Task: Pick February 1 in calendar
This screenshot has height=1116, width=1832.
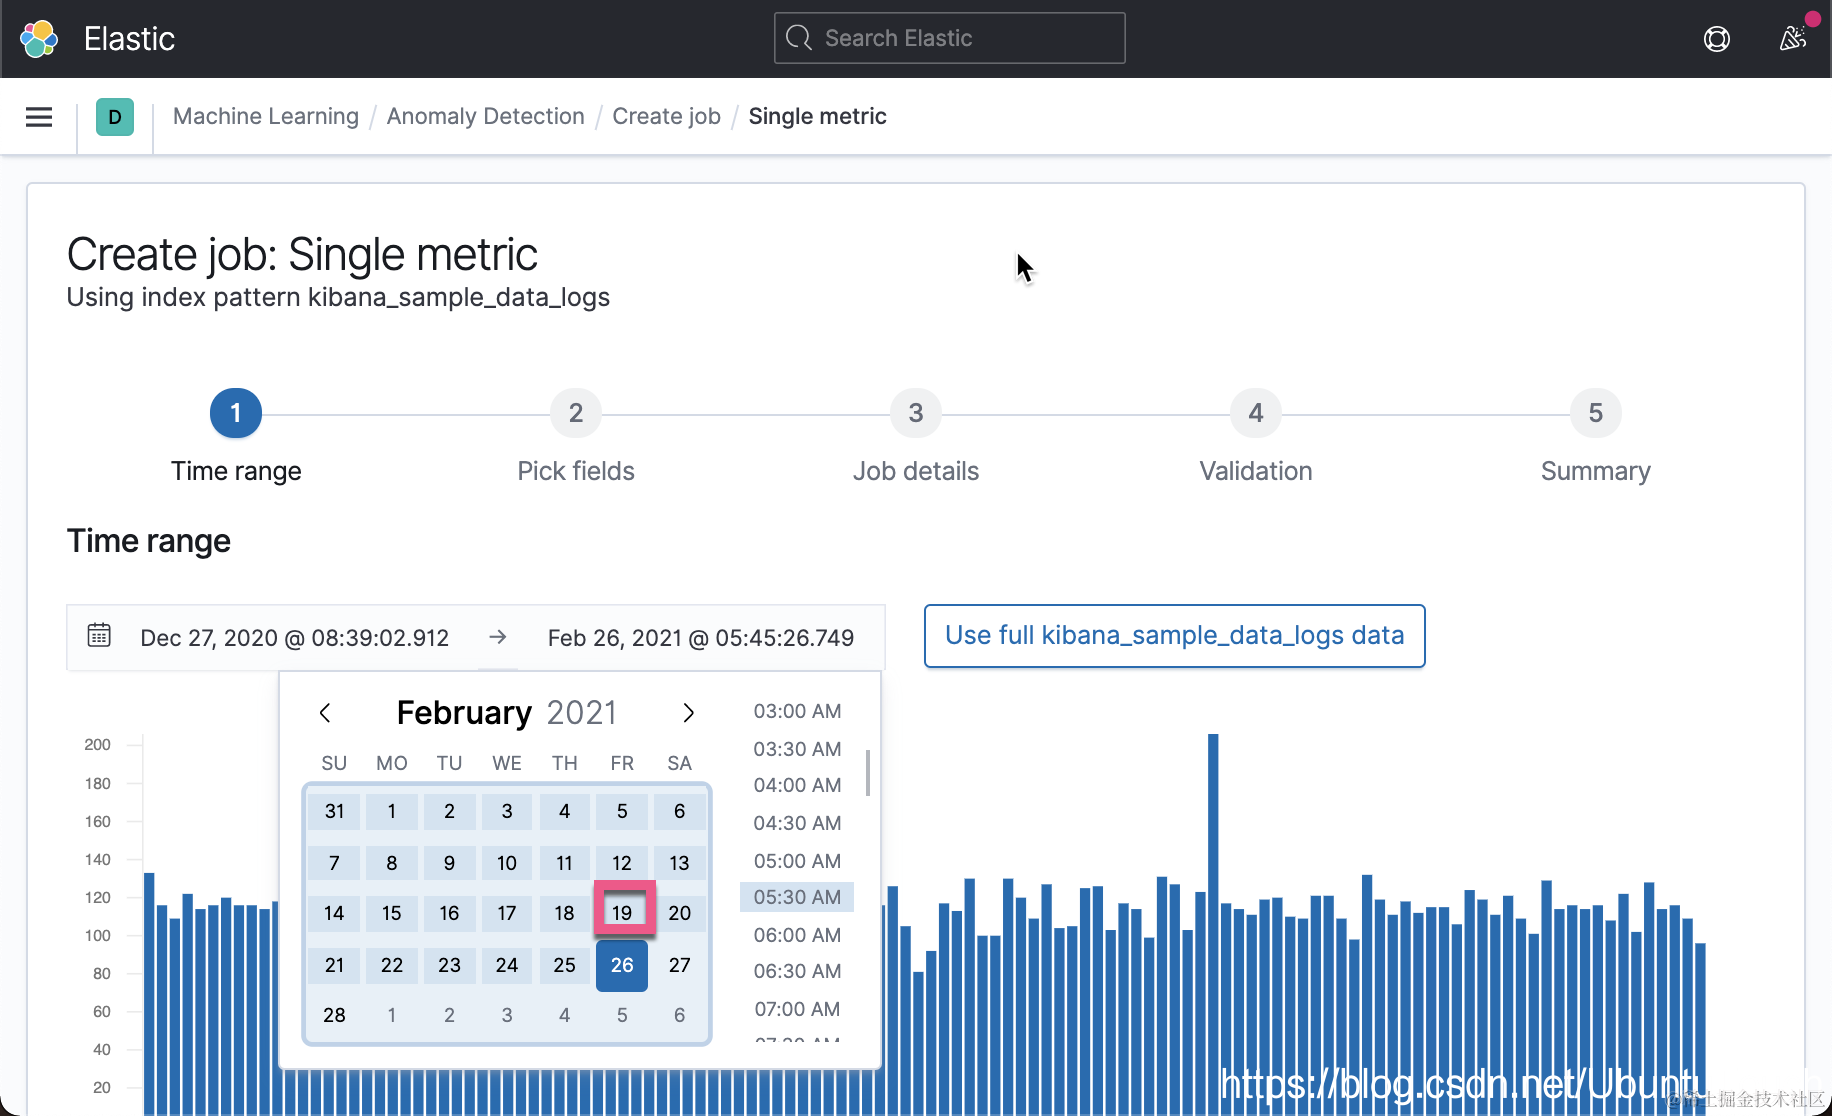Action: pos(392,811)
